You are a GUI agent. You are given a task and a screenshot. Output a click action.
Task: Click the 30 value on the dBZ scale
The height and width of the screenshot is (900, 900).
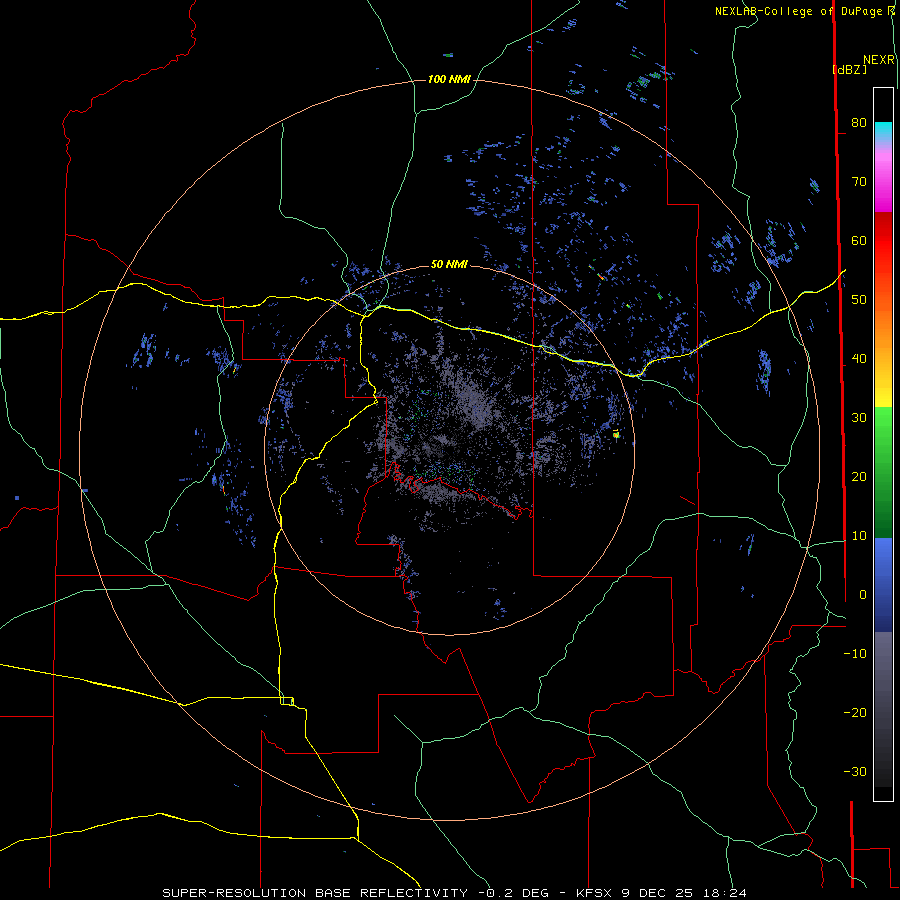[859, 418]
